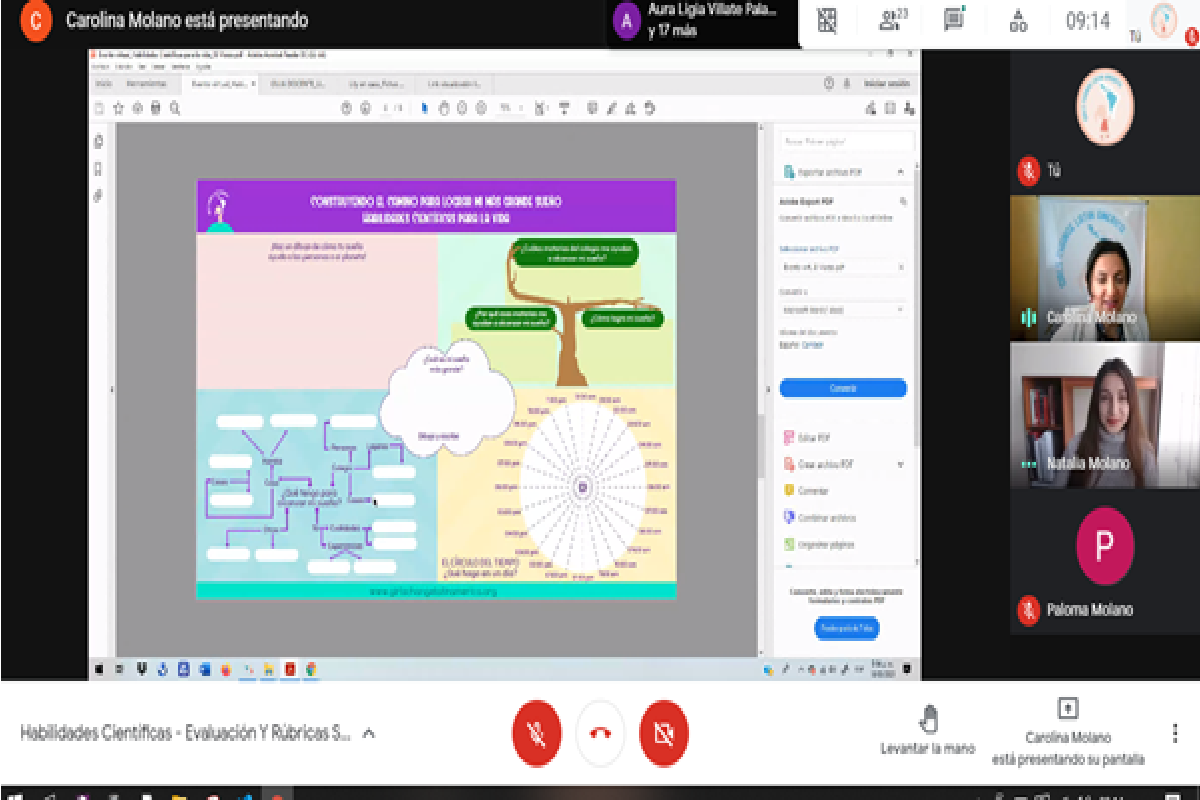Switch to the Herramientas tab in Acrobat
The image size is (1200, 800).
(x=146, y=84)
